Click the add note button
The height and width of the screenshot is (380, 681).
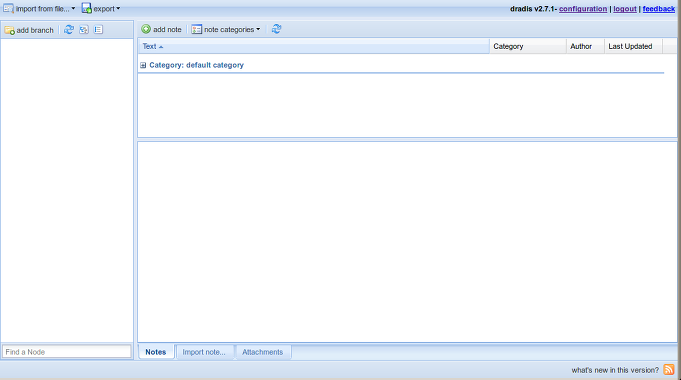click(162, 30)
